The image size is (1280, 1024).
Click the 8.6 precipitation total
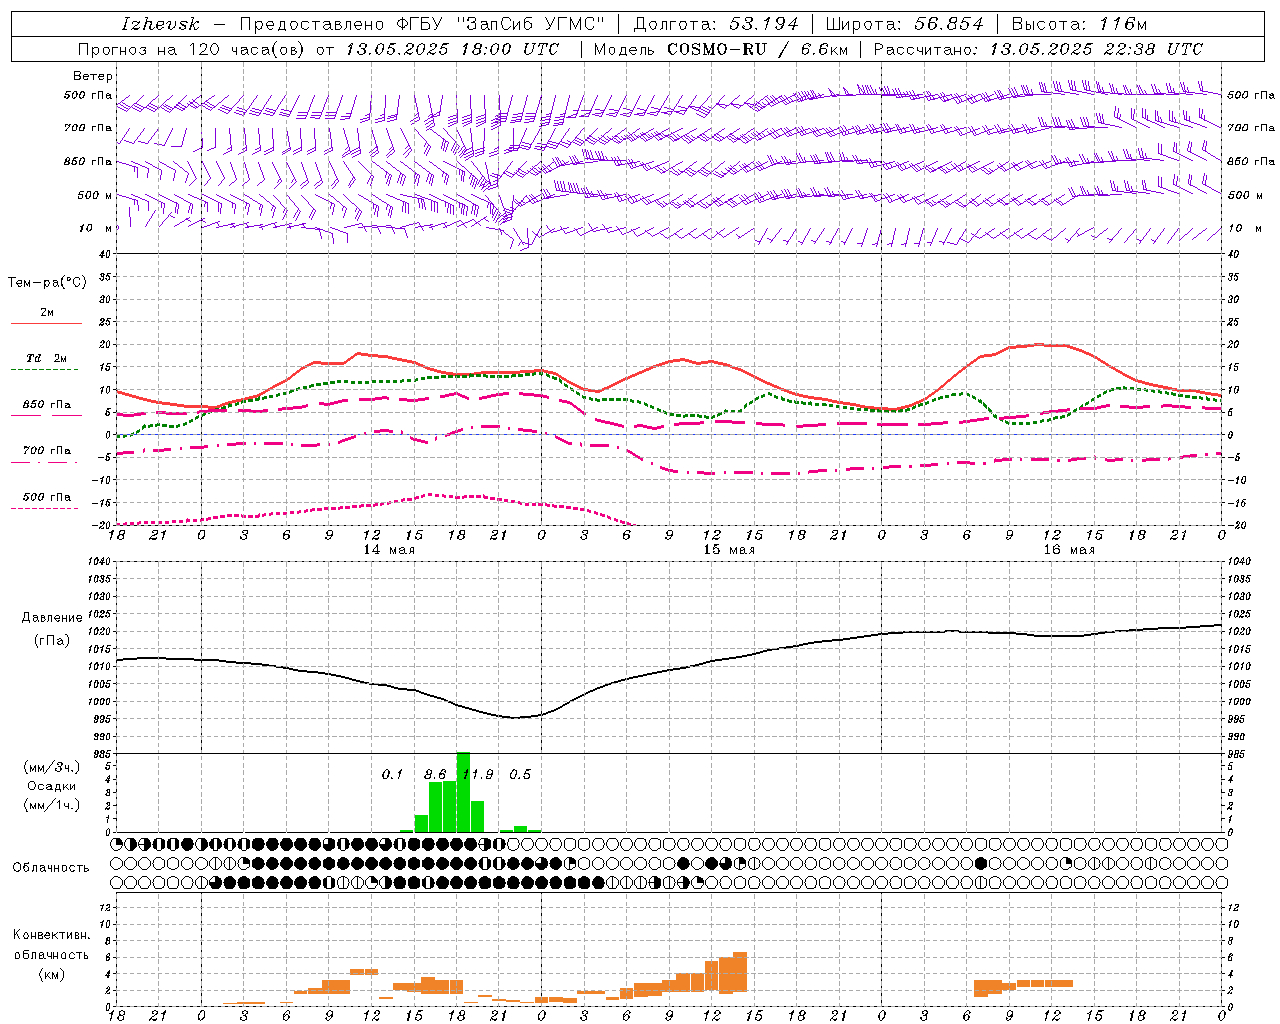point(435,774)
